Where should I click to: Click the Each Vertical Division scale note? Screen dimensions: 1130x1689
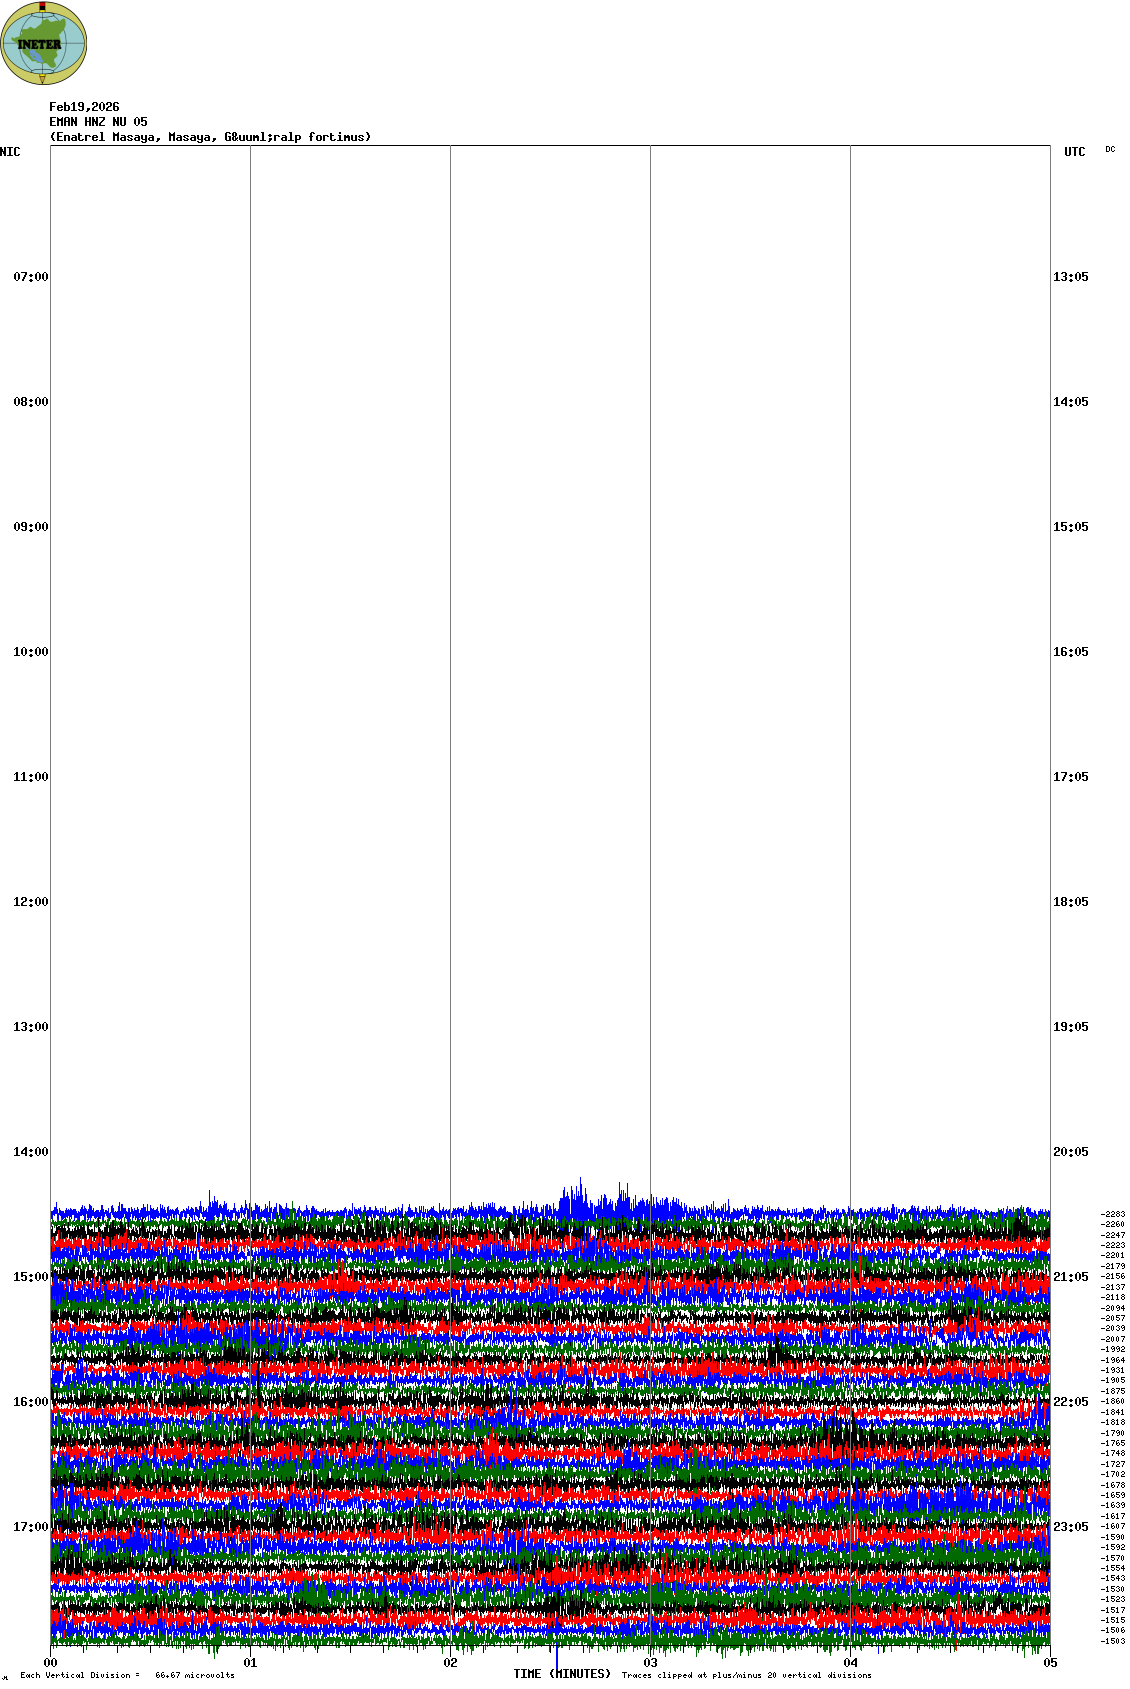(x=127, y=1675)
